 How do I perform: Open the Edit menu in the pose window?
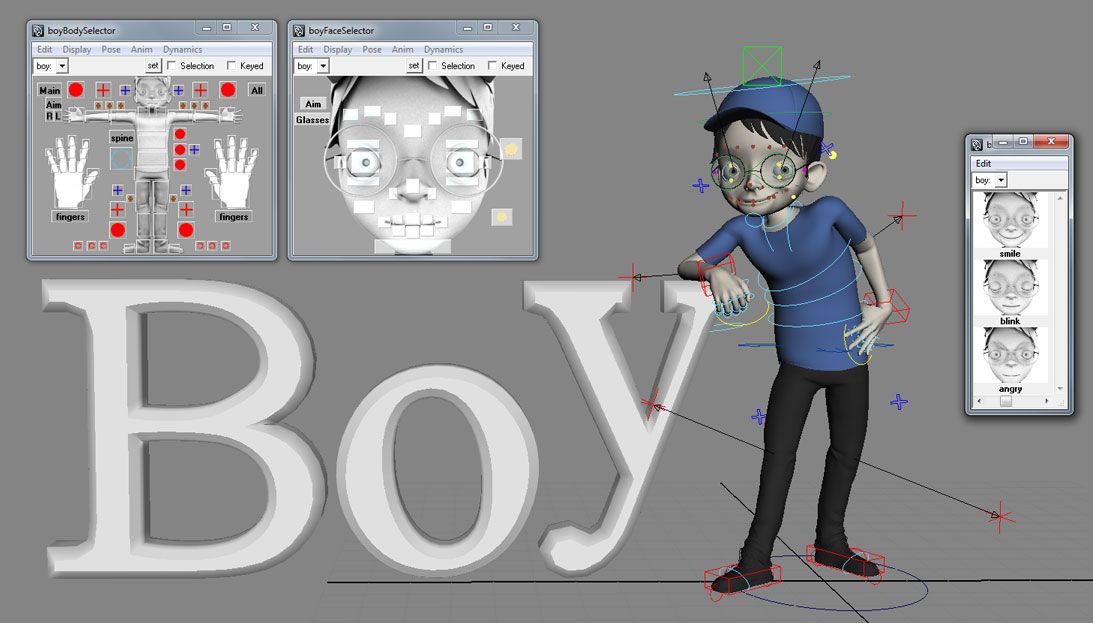[x=984, y=163]
